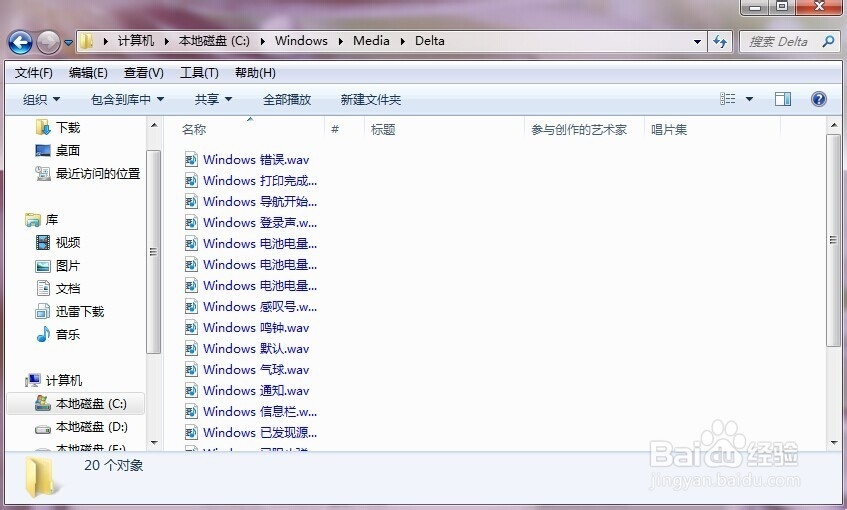Click the greyed Forward arrow button

[48, 42]
